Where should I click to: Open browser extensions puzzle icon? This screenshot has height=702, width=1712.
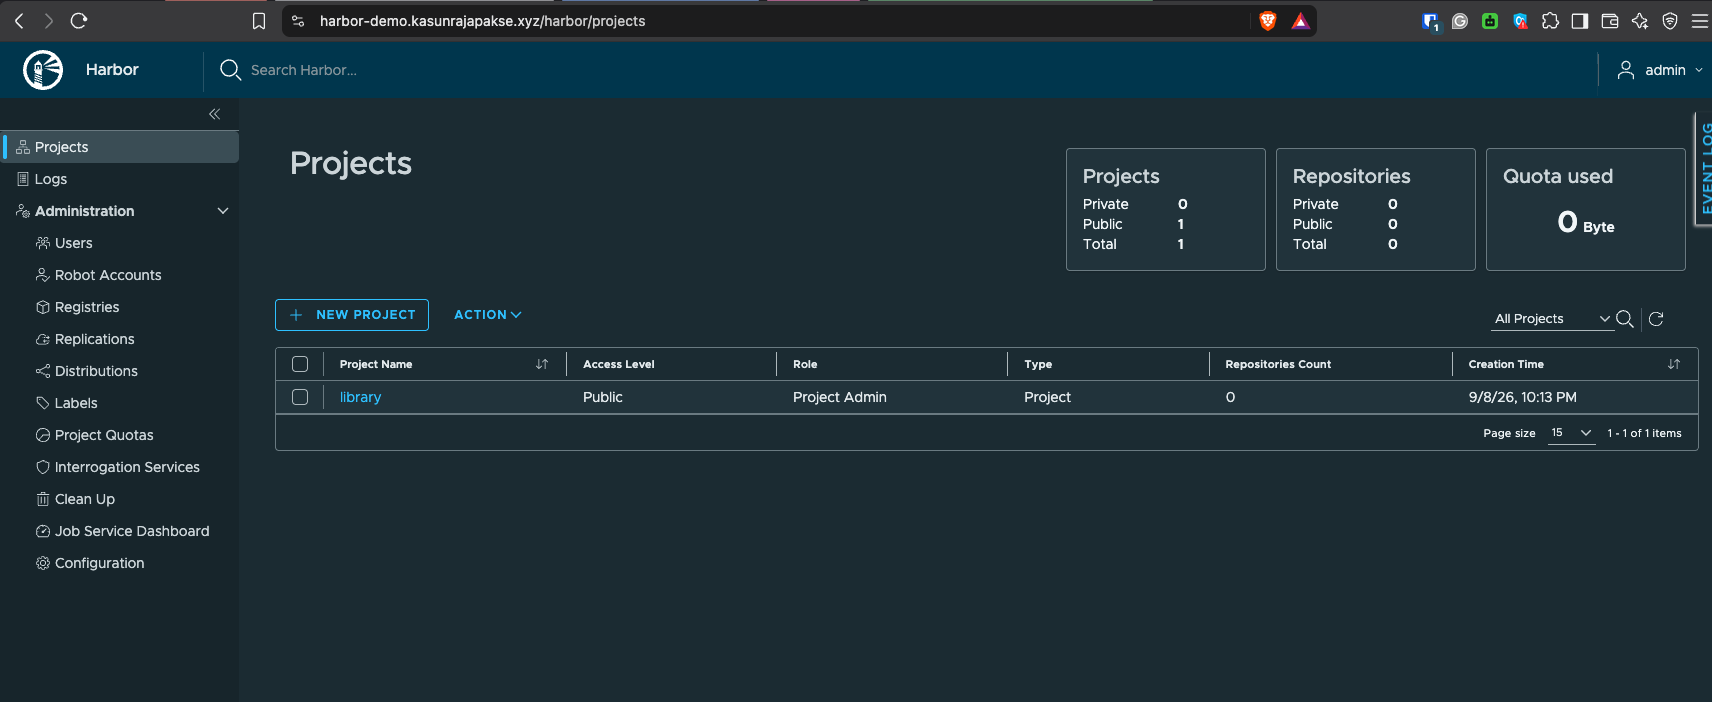pyautogui.click(x=1550, y=21)
